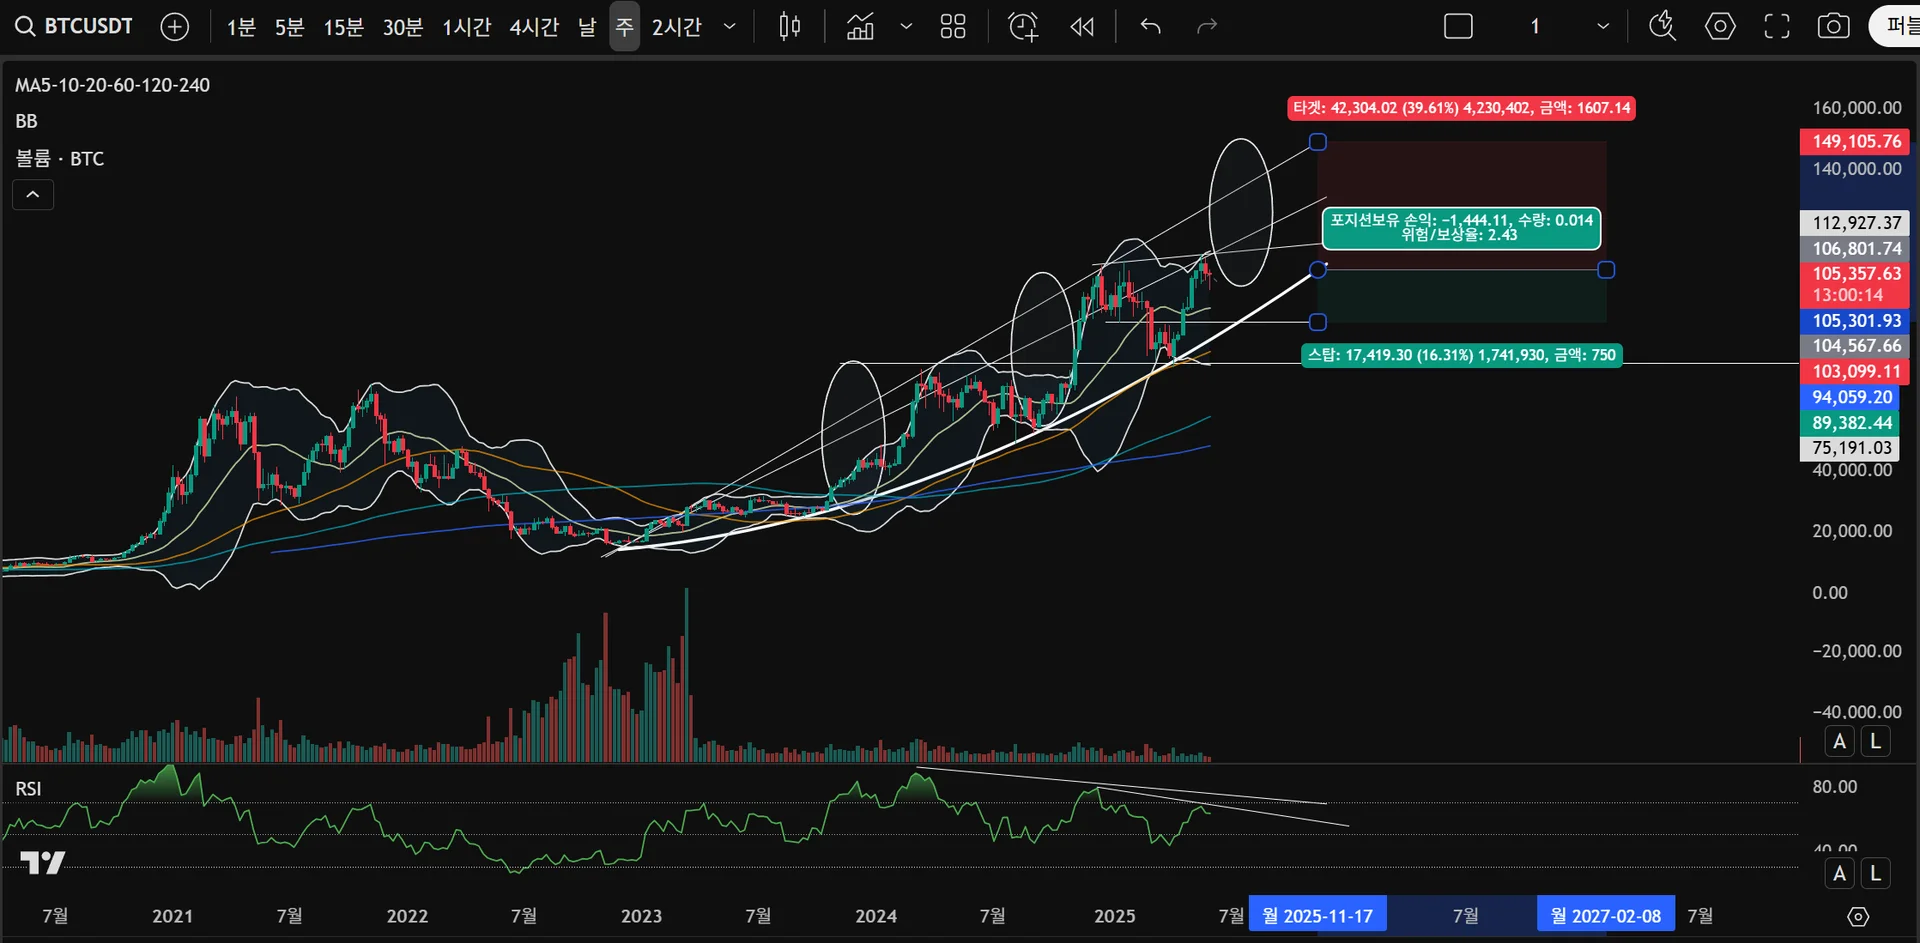
Task: Select the 볼륨 · BTC volume legend
Action: coord(60,159)
